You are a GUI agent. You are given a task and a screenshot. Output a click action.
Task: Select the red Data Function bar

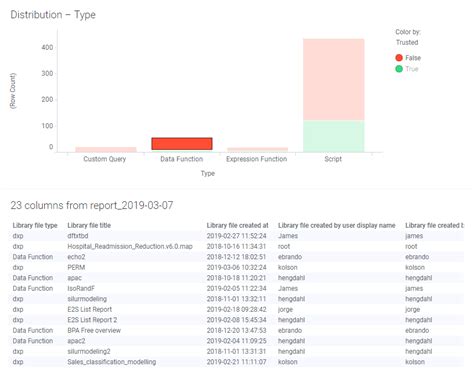tap(182, 144)
